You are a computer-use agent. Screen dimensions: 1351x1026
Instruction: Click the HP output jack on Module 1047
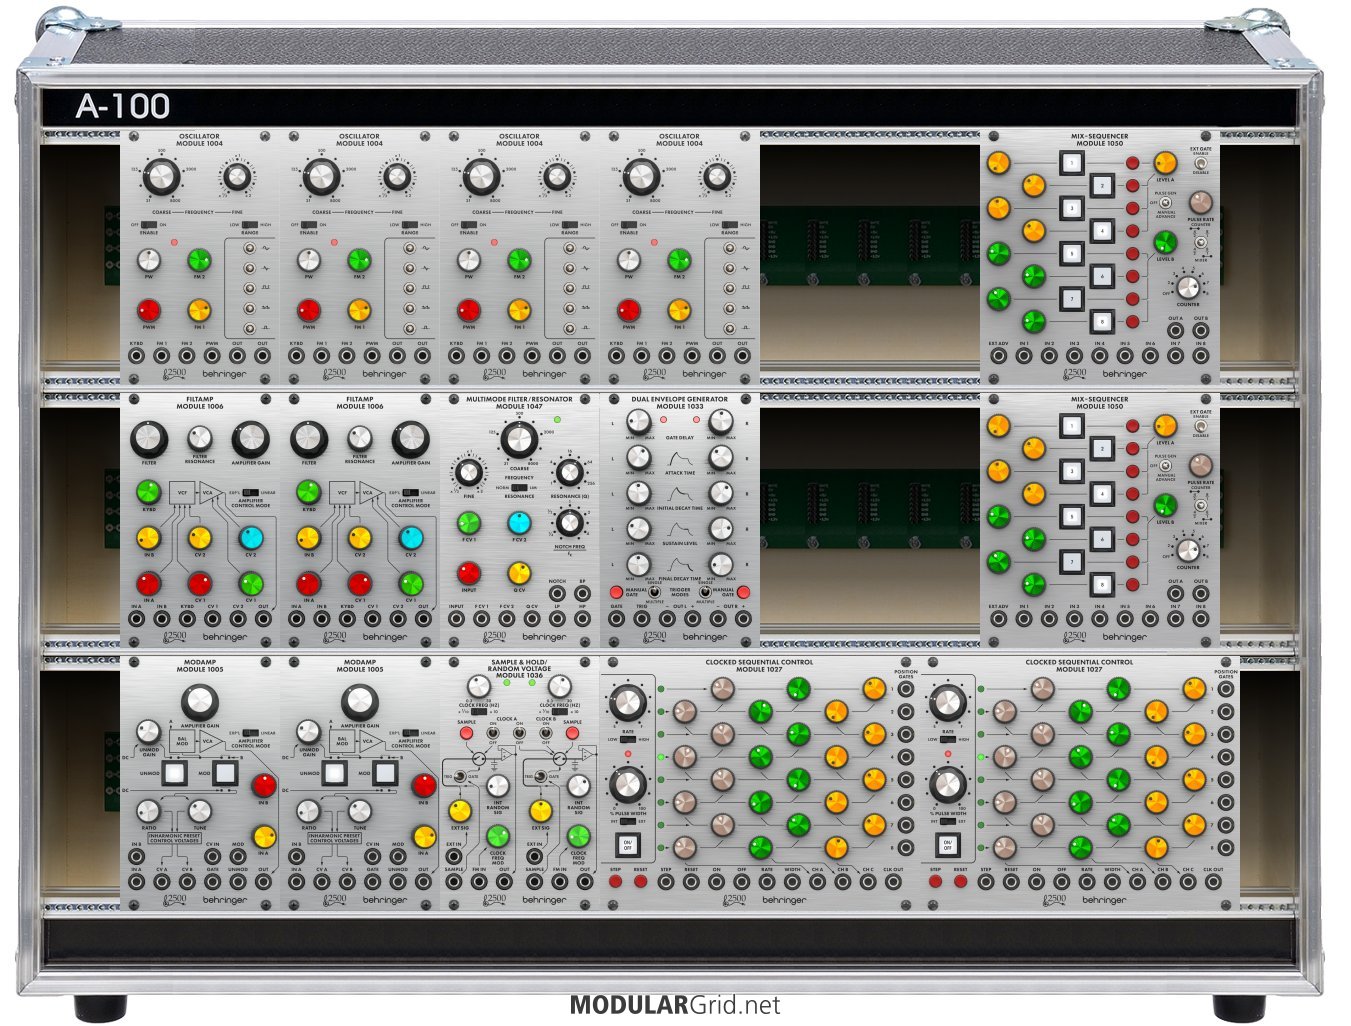point(582,620)
